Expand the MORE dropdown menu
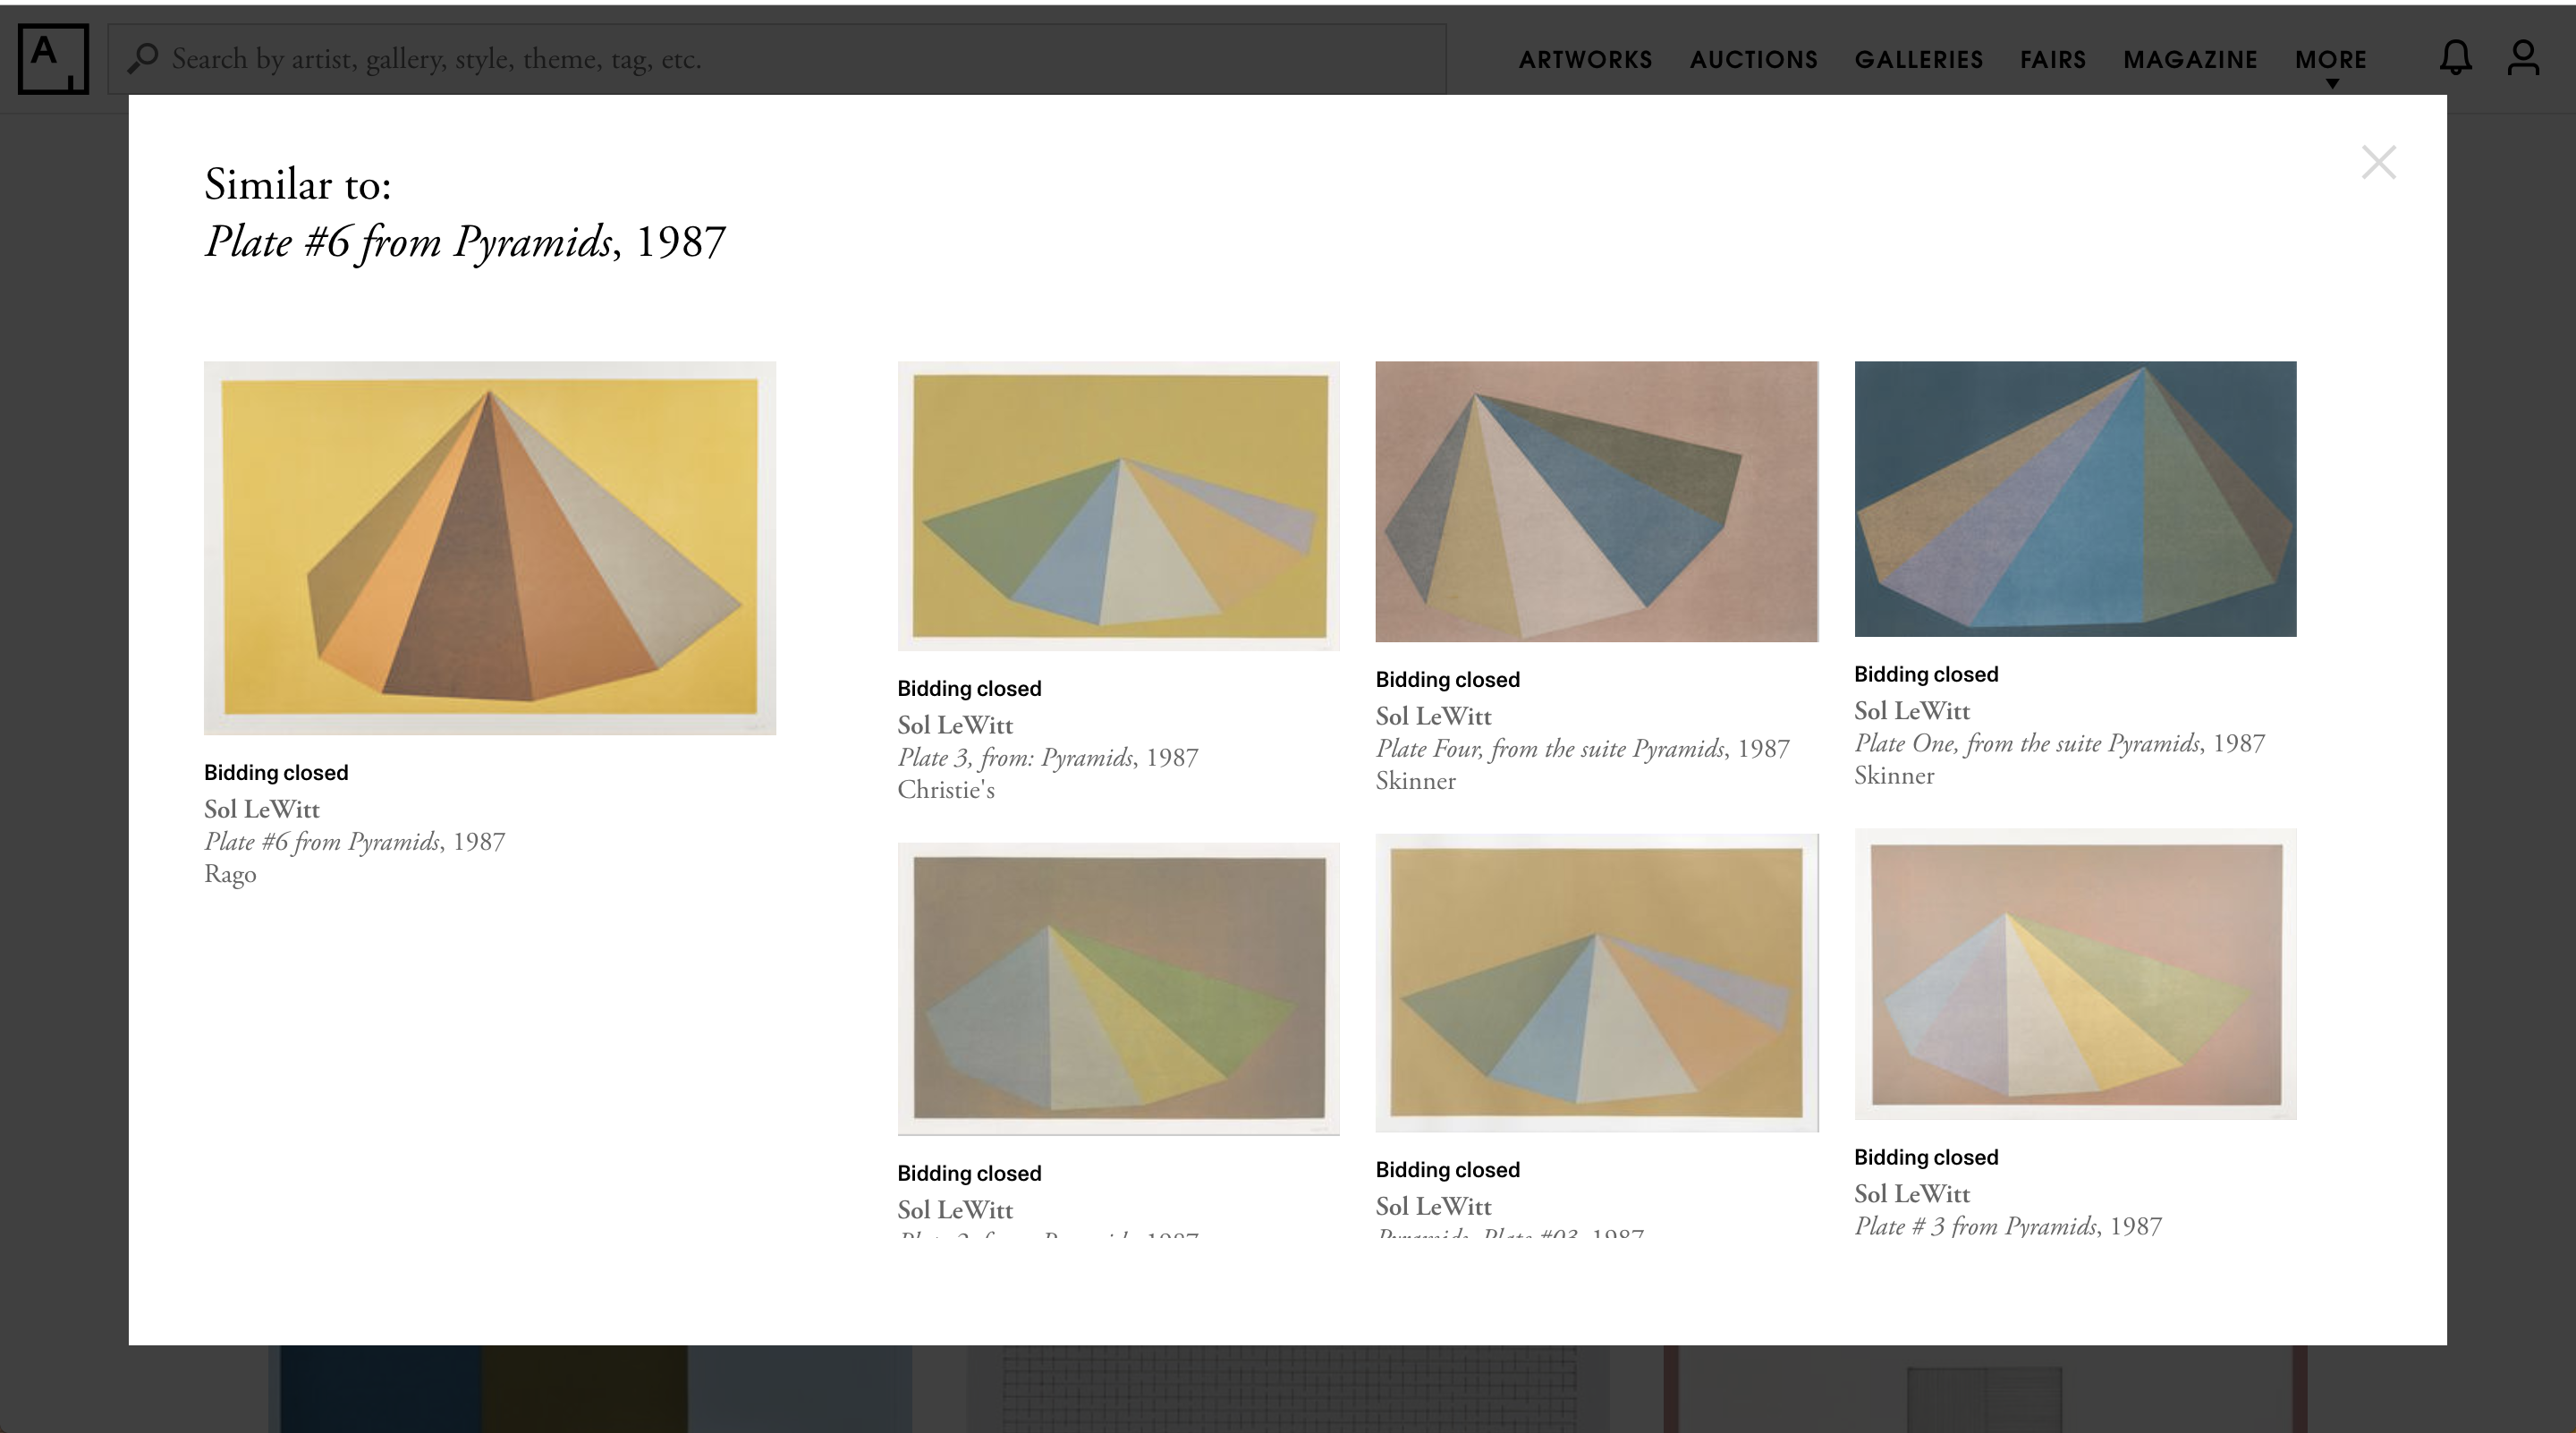Viewport: 2576px width, 1433px height. 2330,60
